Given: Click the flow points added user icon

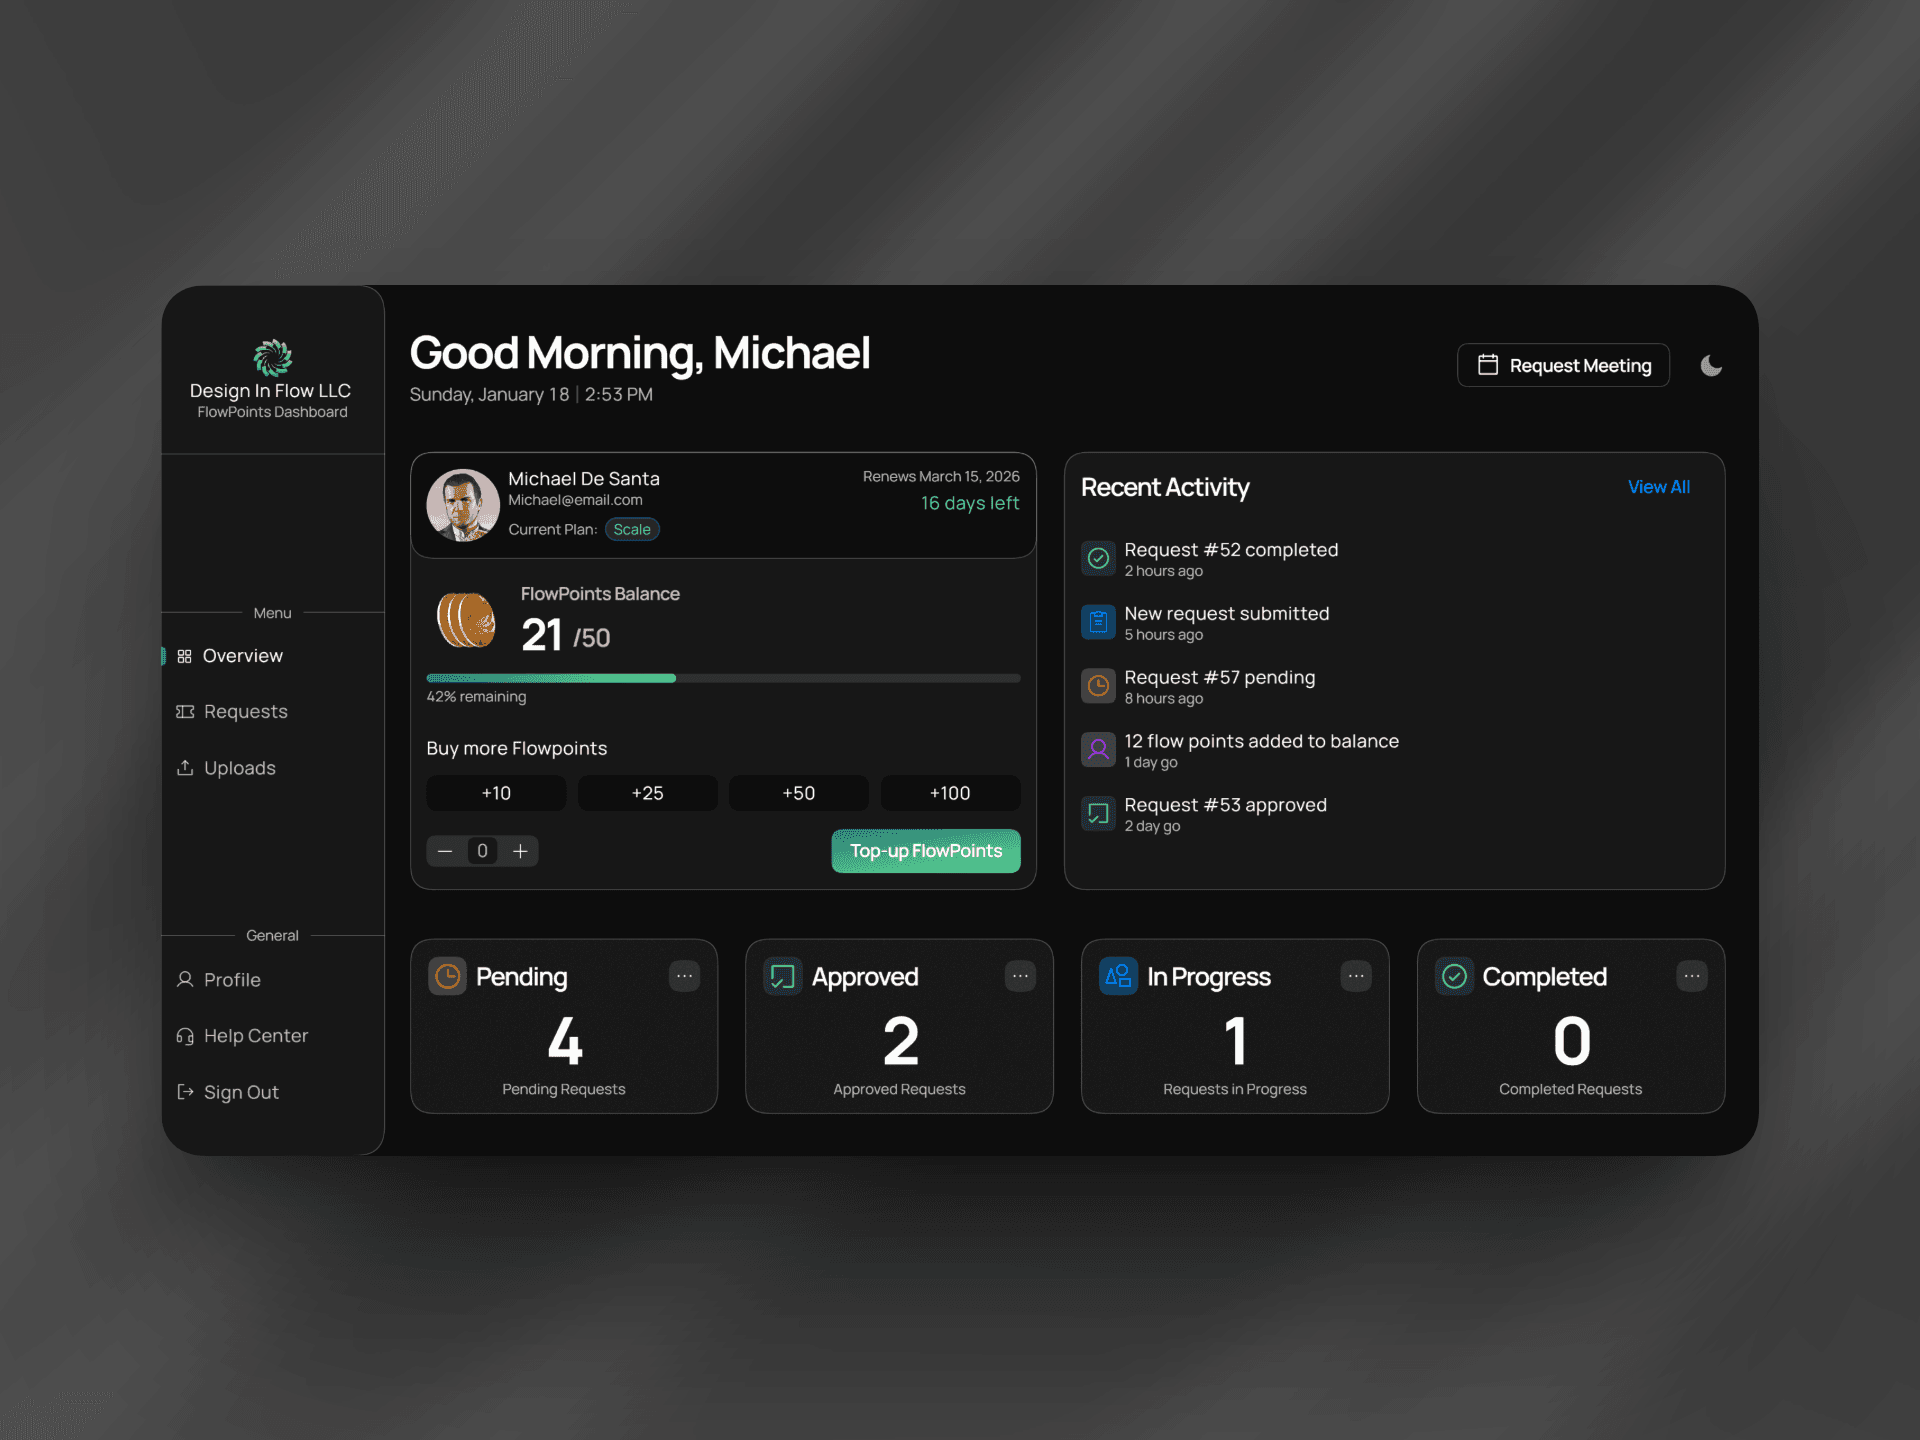Looking at the screenshot, I should pos(1098,749).
